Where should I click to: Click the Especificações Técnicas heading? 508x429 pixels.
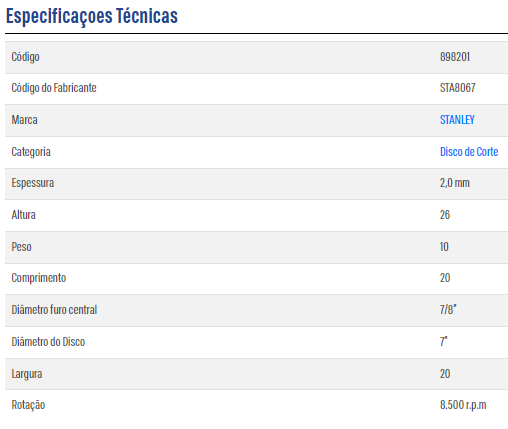pyautogui.click(x=92, y=16)
